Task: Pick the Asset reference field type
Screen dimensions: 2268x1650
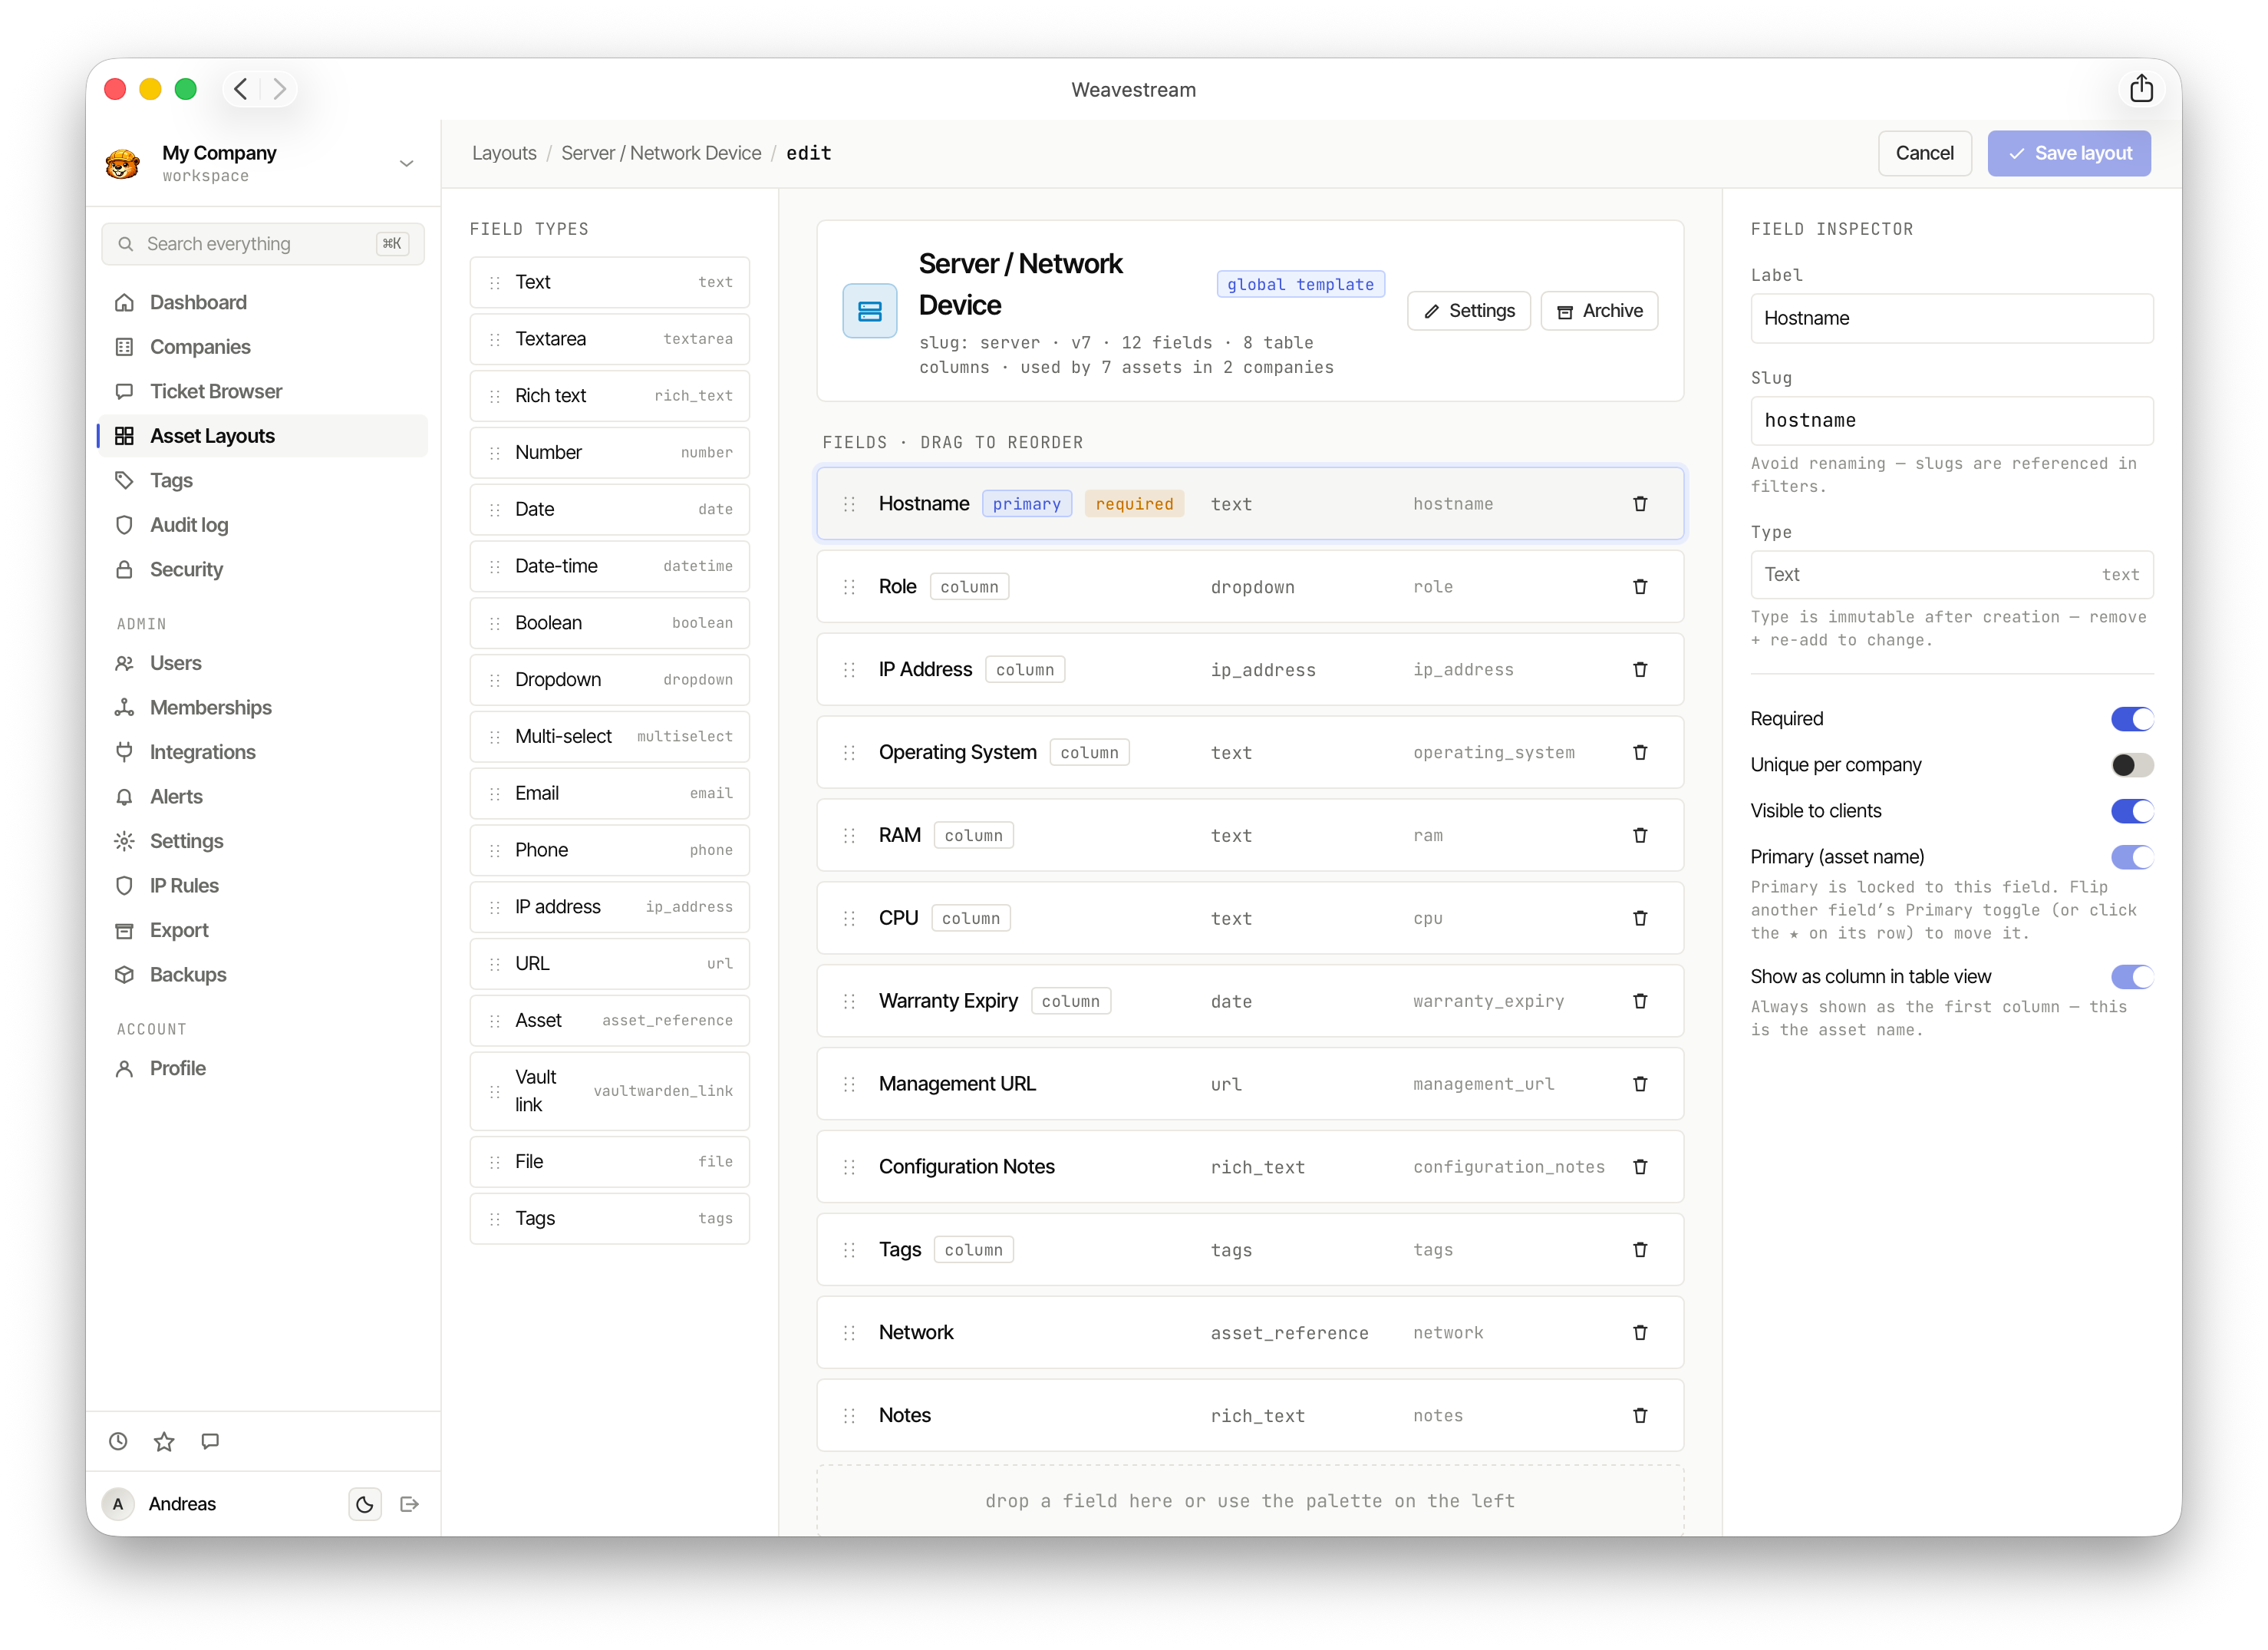Action: [609, 1021]
